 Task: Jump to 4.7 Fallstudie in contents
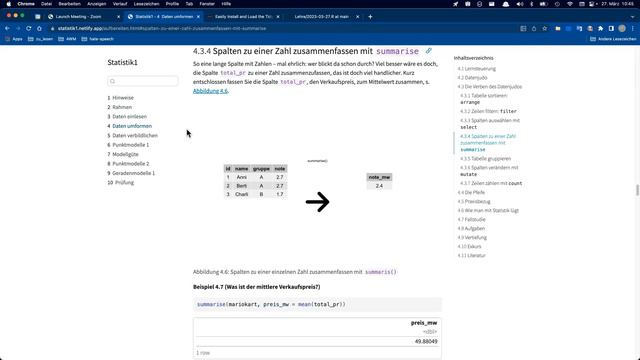pos(471,220)
